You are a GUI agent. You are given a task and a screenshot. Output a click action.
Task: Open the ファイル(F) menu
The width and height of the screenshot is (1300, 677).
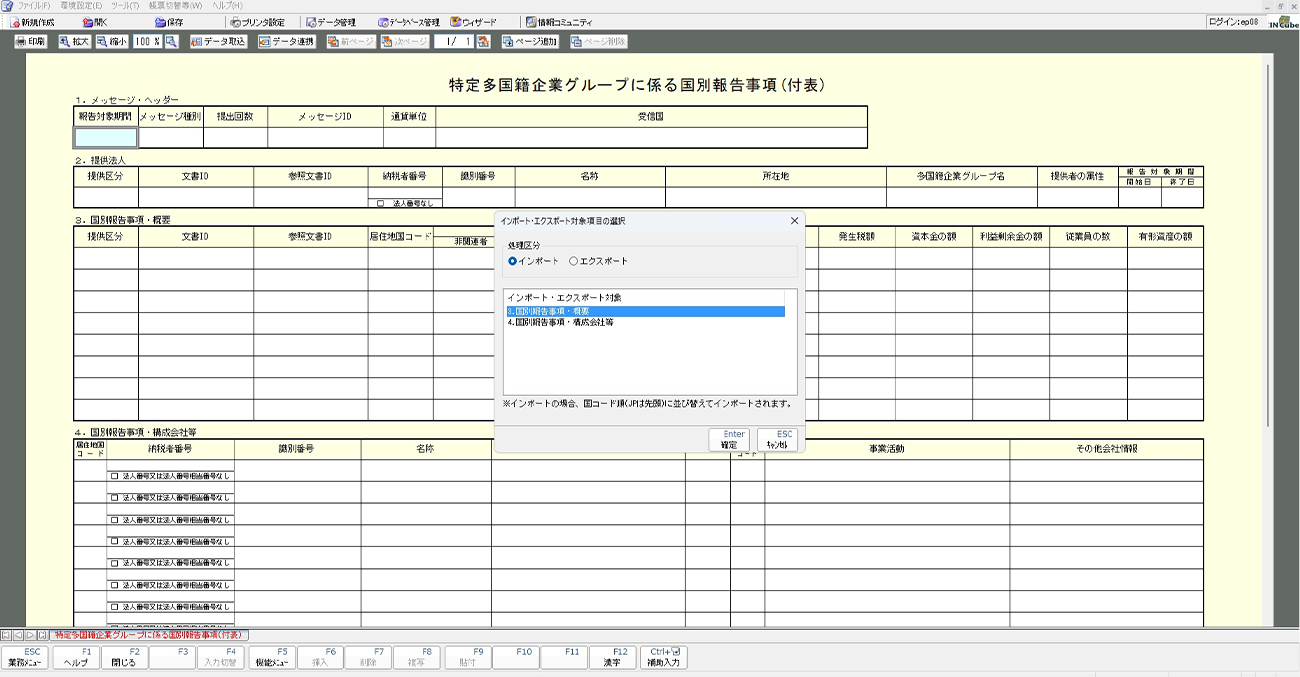pyautogui.click(x=31, y=6)
